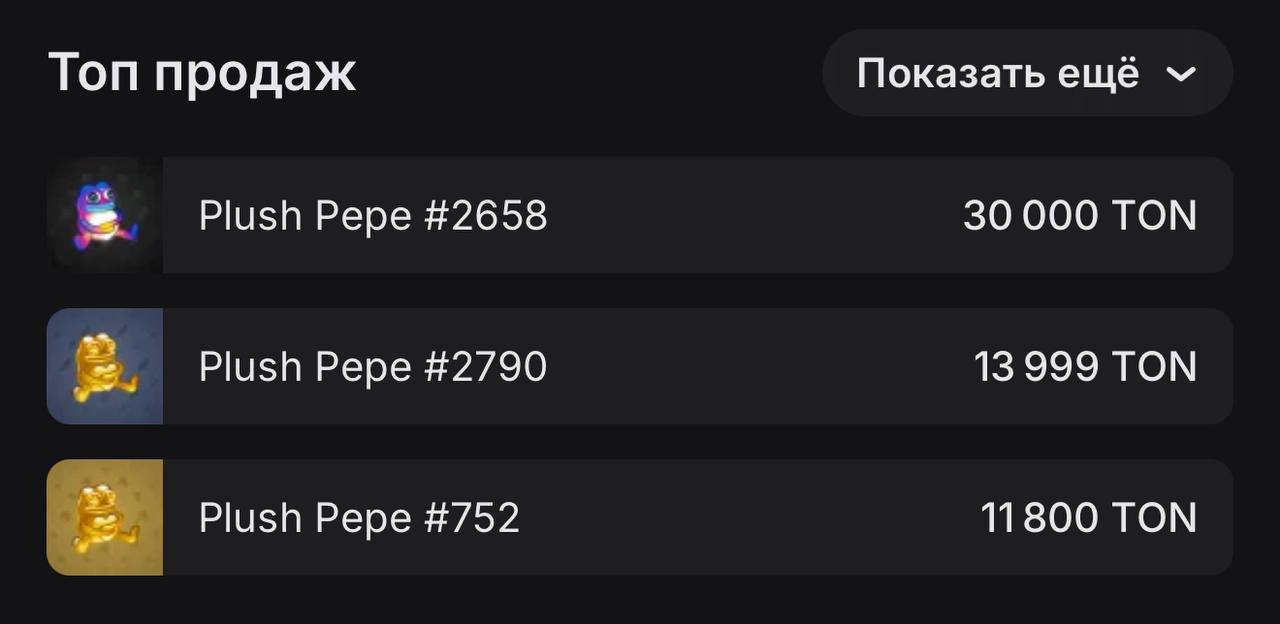Screen dimensions: 1280x624
Task: Click the Показать ещё text label
Action: pos(997,74)
